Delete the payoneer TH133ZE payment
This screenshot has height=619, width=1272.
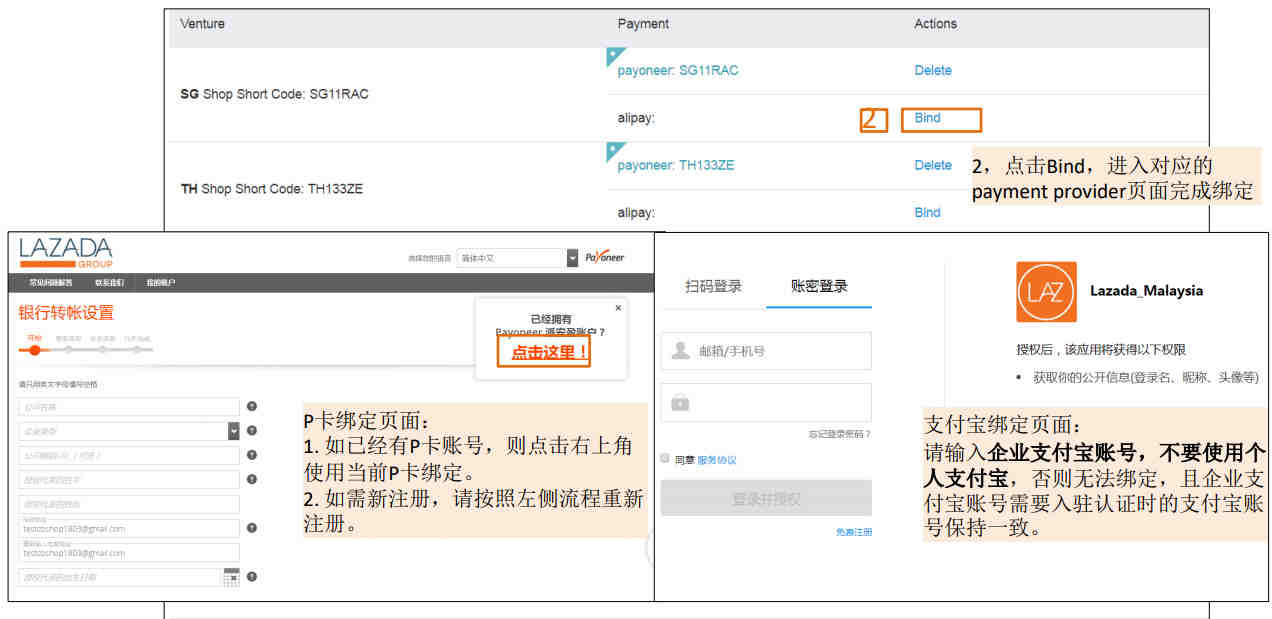(x=933, y=165)
